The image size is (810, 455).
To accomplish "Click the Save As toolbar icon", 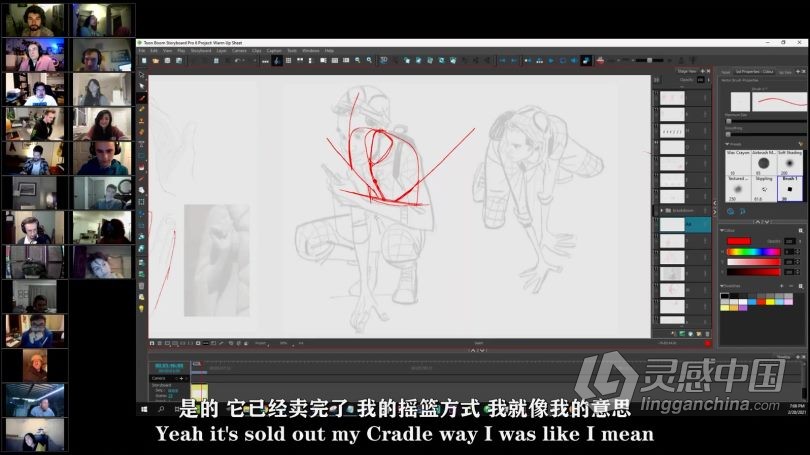I will click(179, 60).
